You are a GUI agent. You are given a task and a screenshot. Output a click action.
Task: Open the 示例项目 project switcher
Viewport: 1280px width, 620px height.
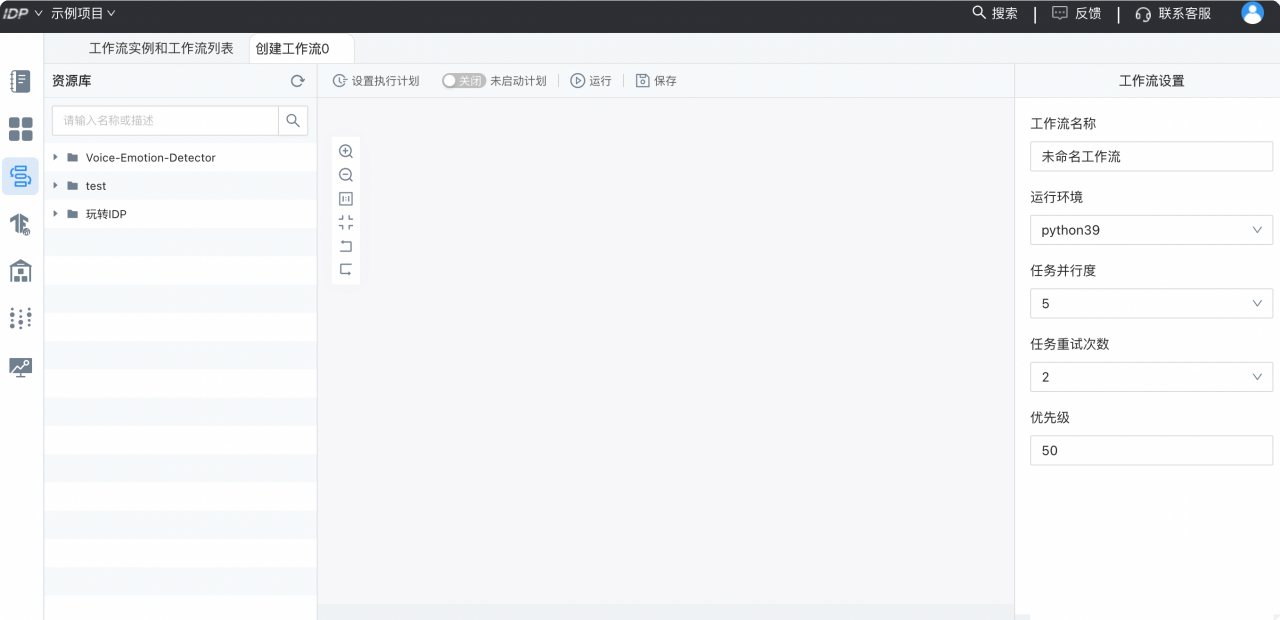pos(83,13)
